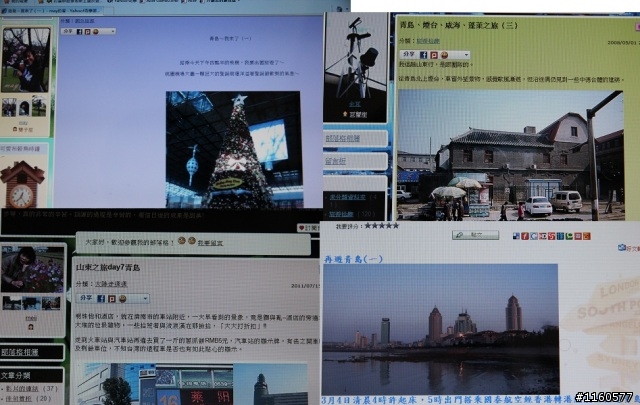Click first blue bookmark icon in share icon row
Image resolution: width=640 pixels, height=405 pixels.
click(516, 236)
